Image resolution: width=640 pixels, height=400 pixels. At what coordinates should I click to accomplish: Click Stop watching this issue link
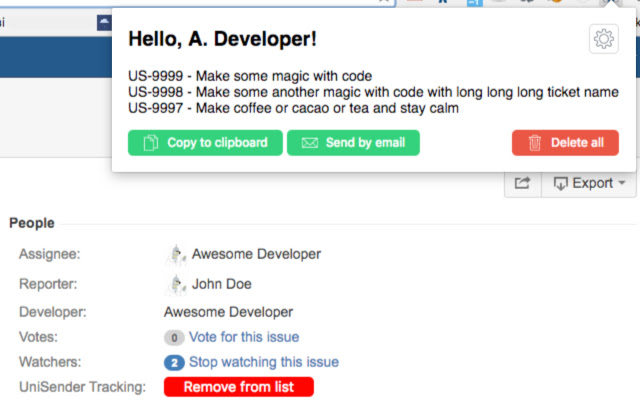[x=263, y=362]
